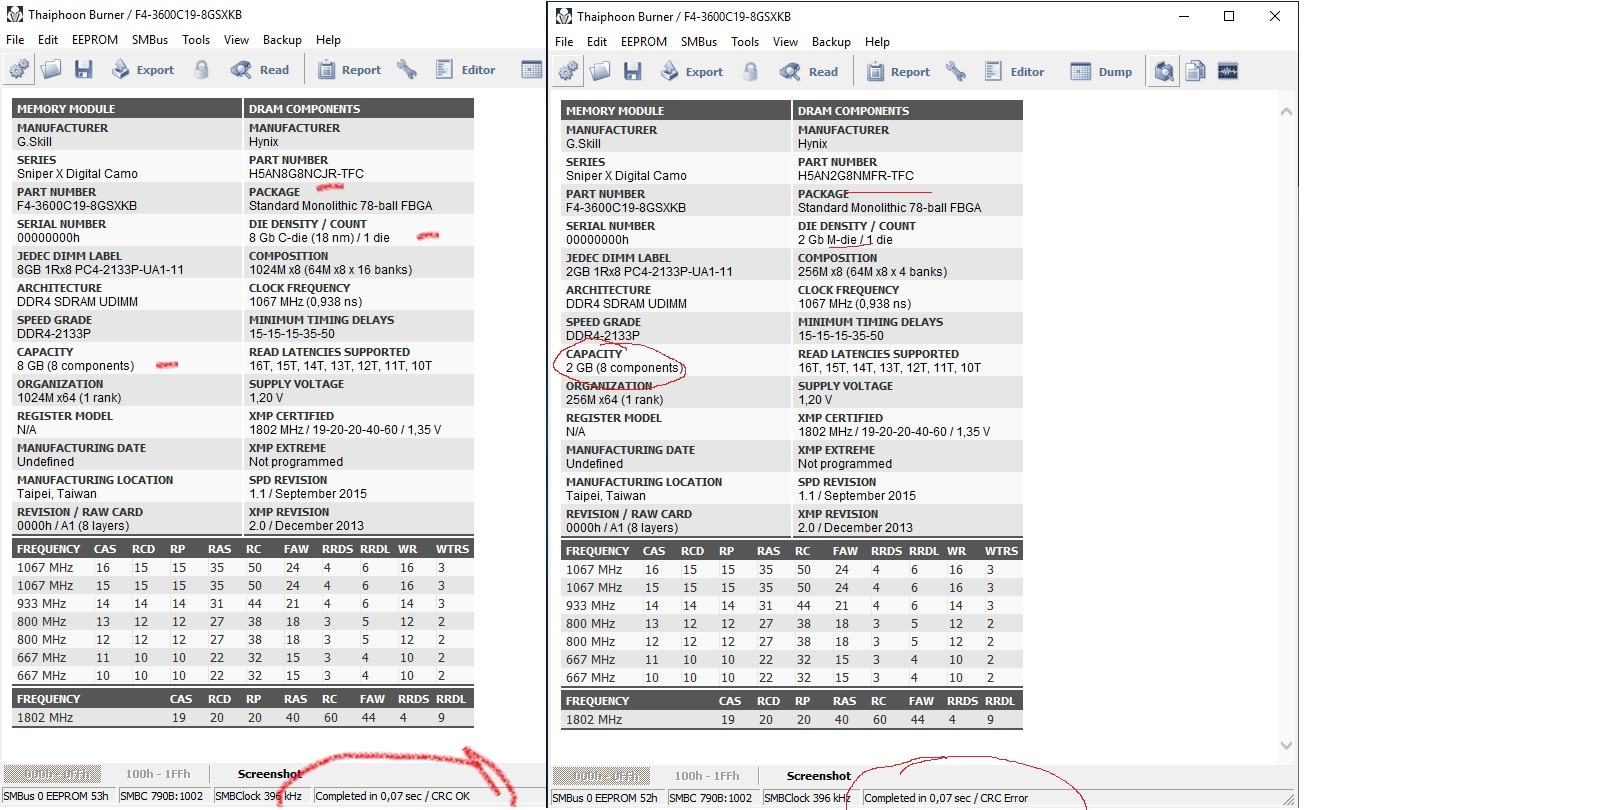Open the View menu in the right window
This screenshot has height=810, width=1617.
point(786,42)
